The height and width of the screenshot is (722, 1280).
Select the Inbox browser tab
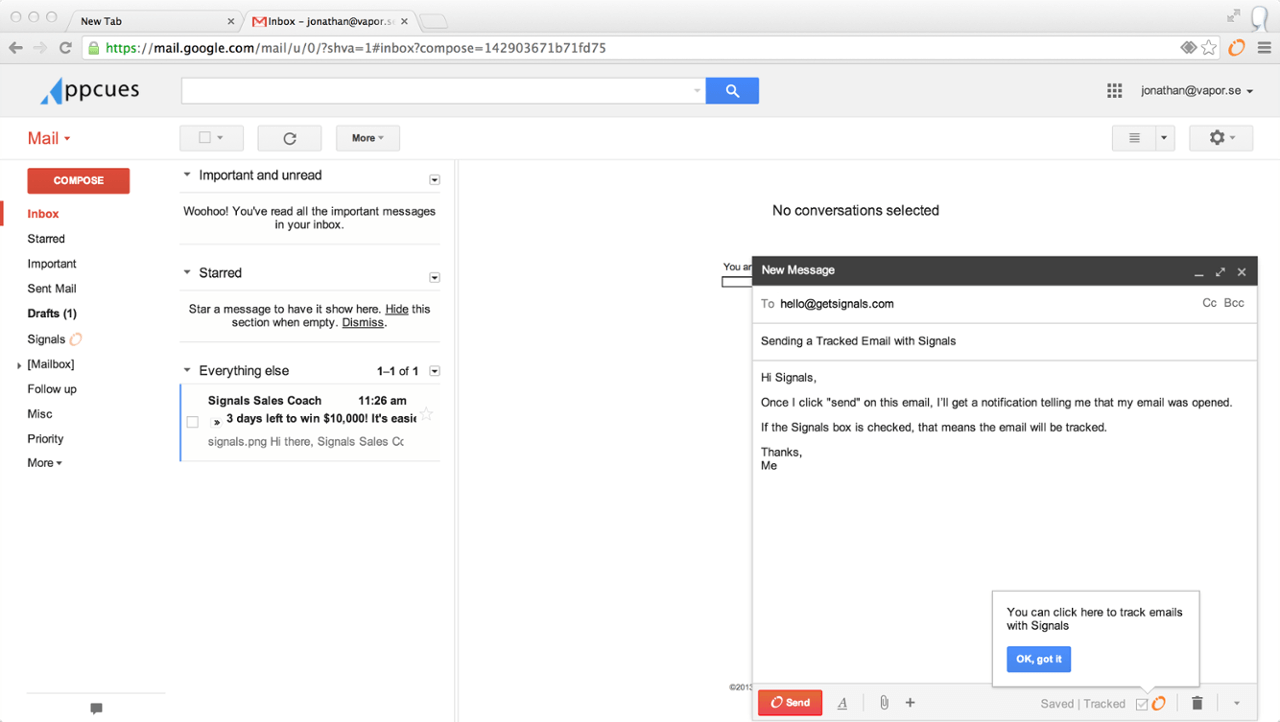[x=330, y=21]
